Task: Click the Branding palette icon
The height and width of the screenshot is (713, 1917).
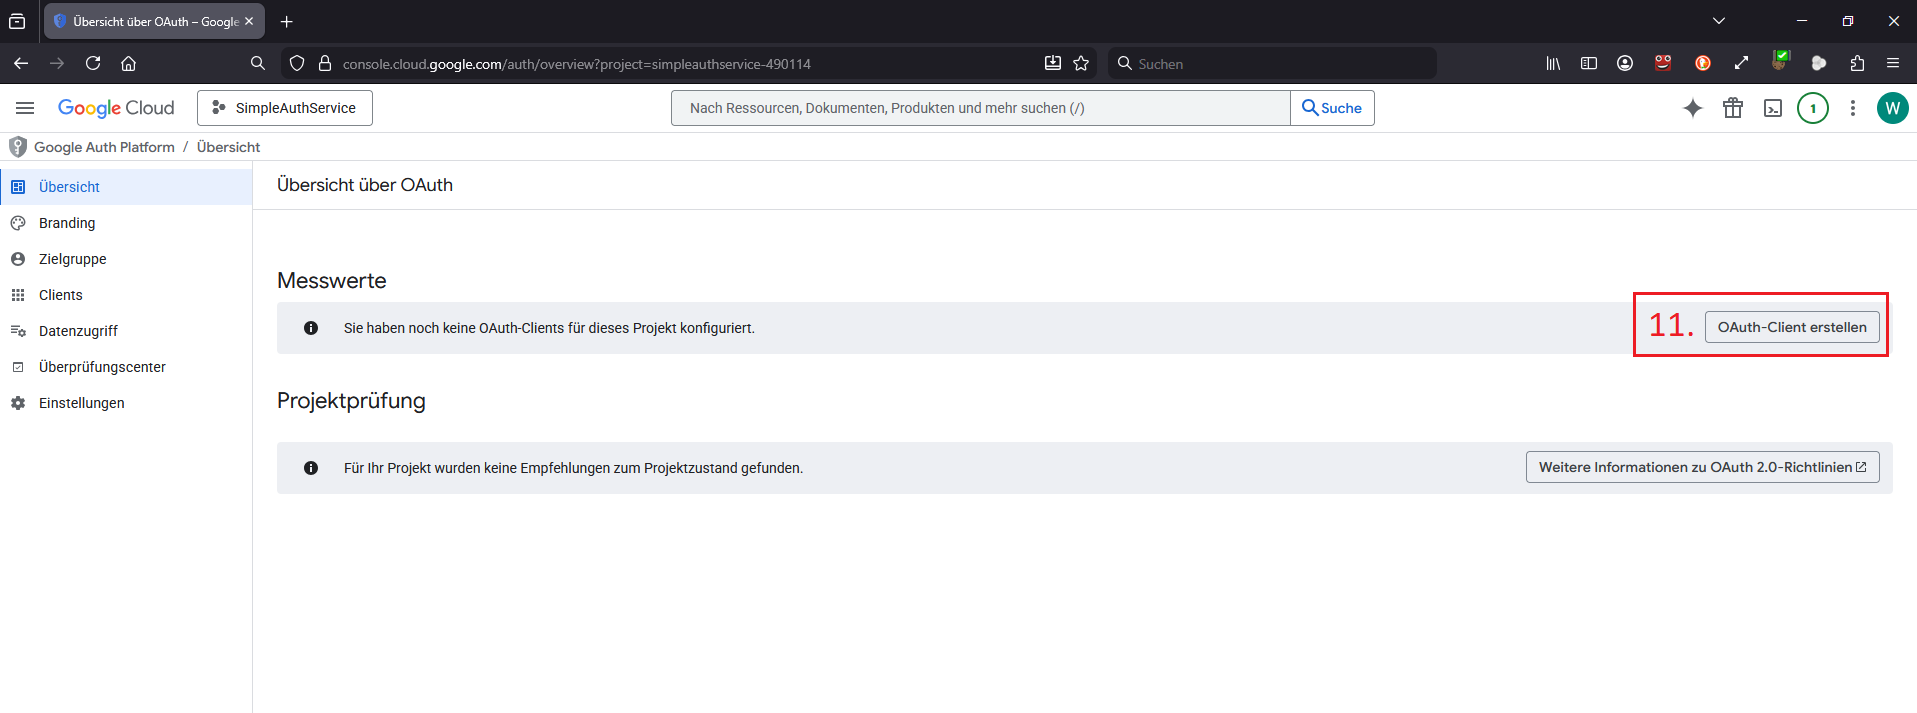Action: 18,223
